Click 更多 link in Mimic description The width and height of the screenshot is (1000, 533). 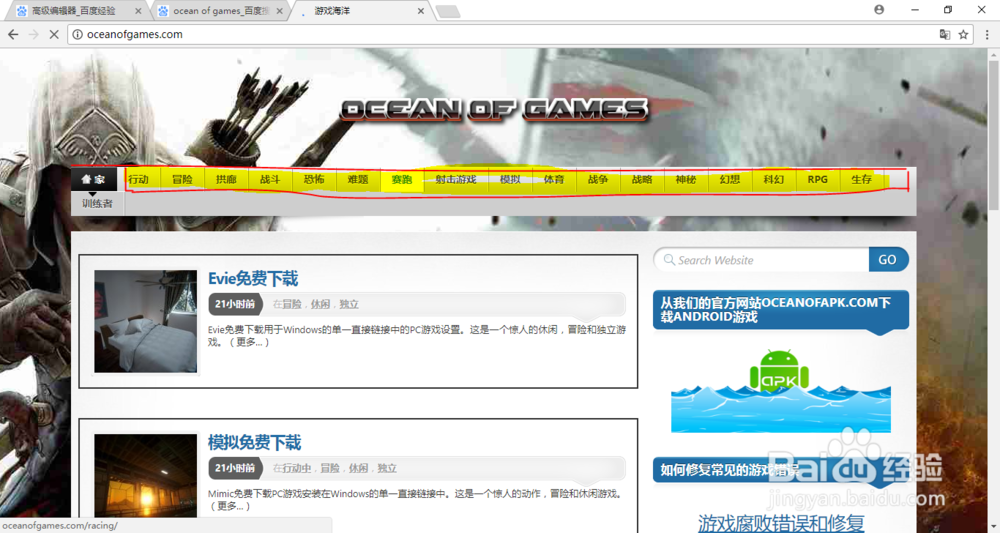(x=230, y=506)
